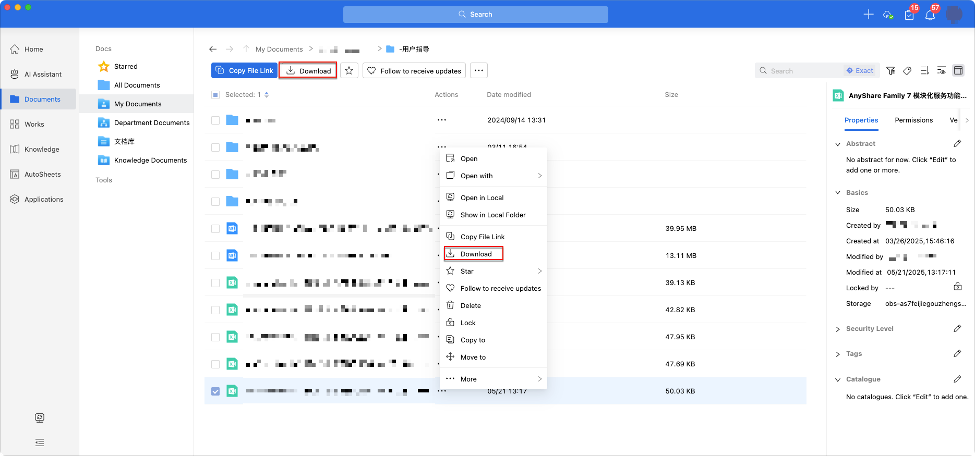This screenshot has height=456, width=976.
Task: Click the blue Copy File Link button
Action: (243, 71)
